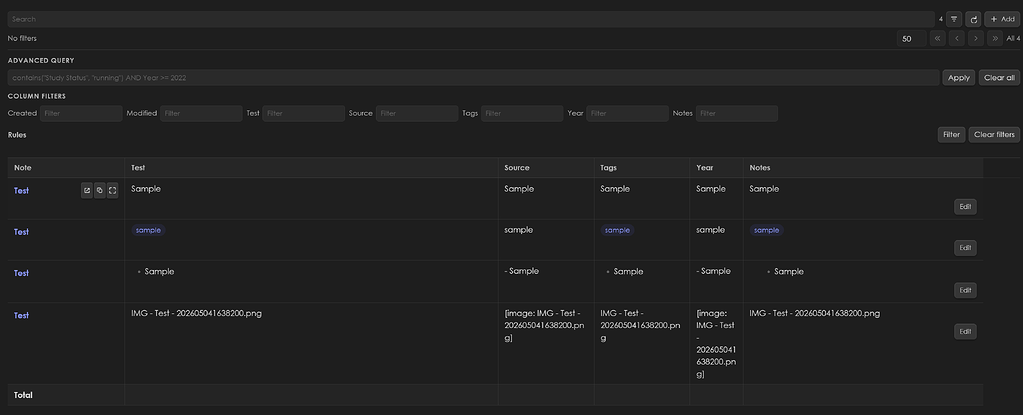The height and width of the screenshot is (415, 1023).
Task: Click the Clear all button
Action: (999, 78)
